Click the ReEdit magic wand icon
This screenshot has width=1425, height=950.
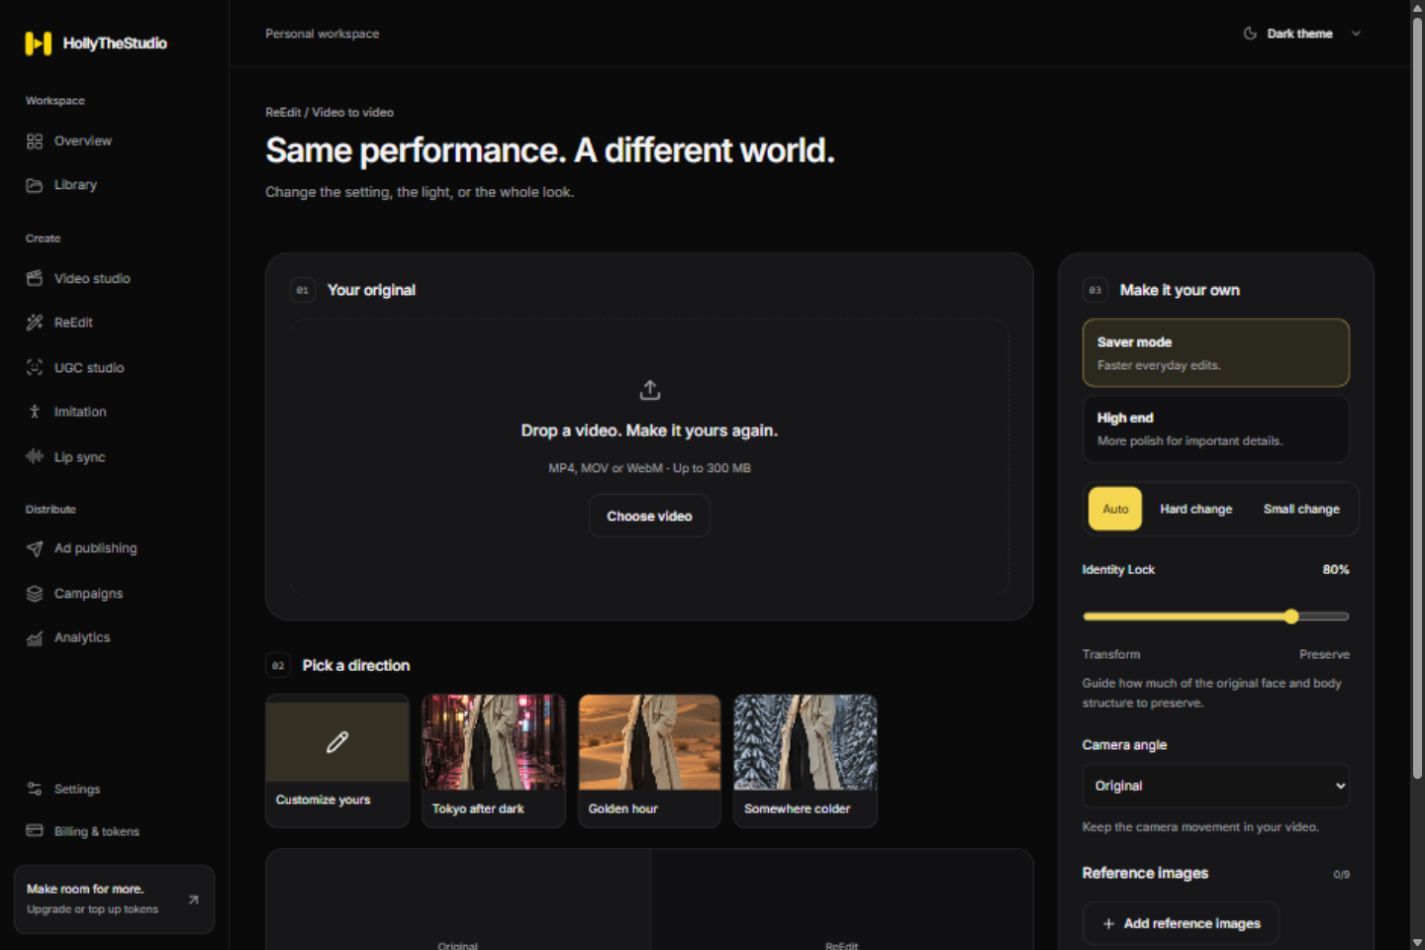34,322
